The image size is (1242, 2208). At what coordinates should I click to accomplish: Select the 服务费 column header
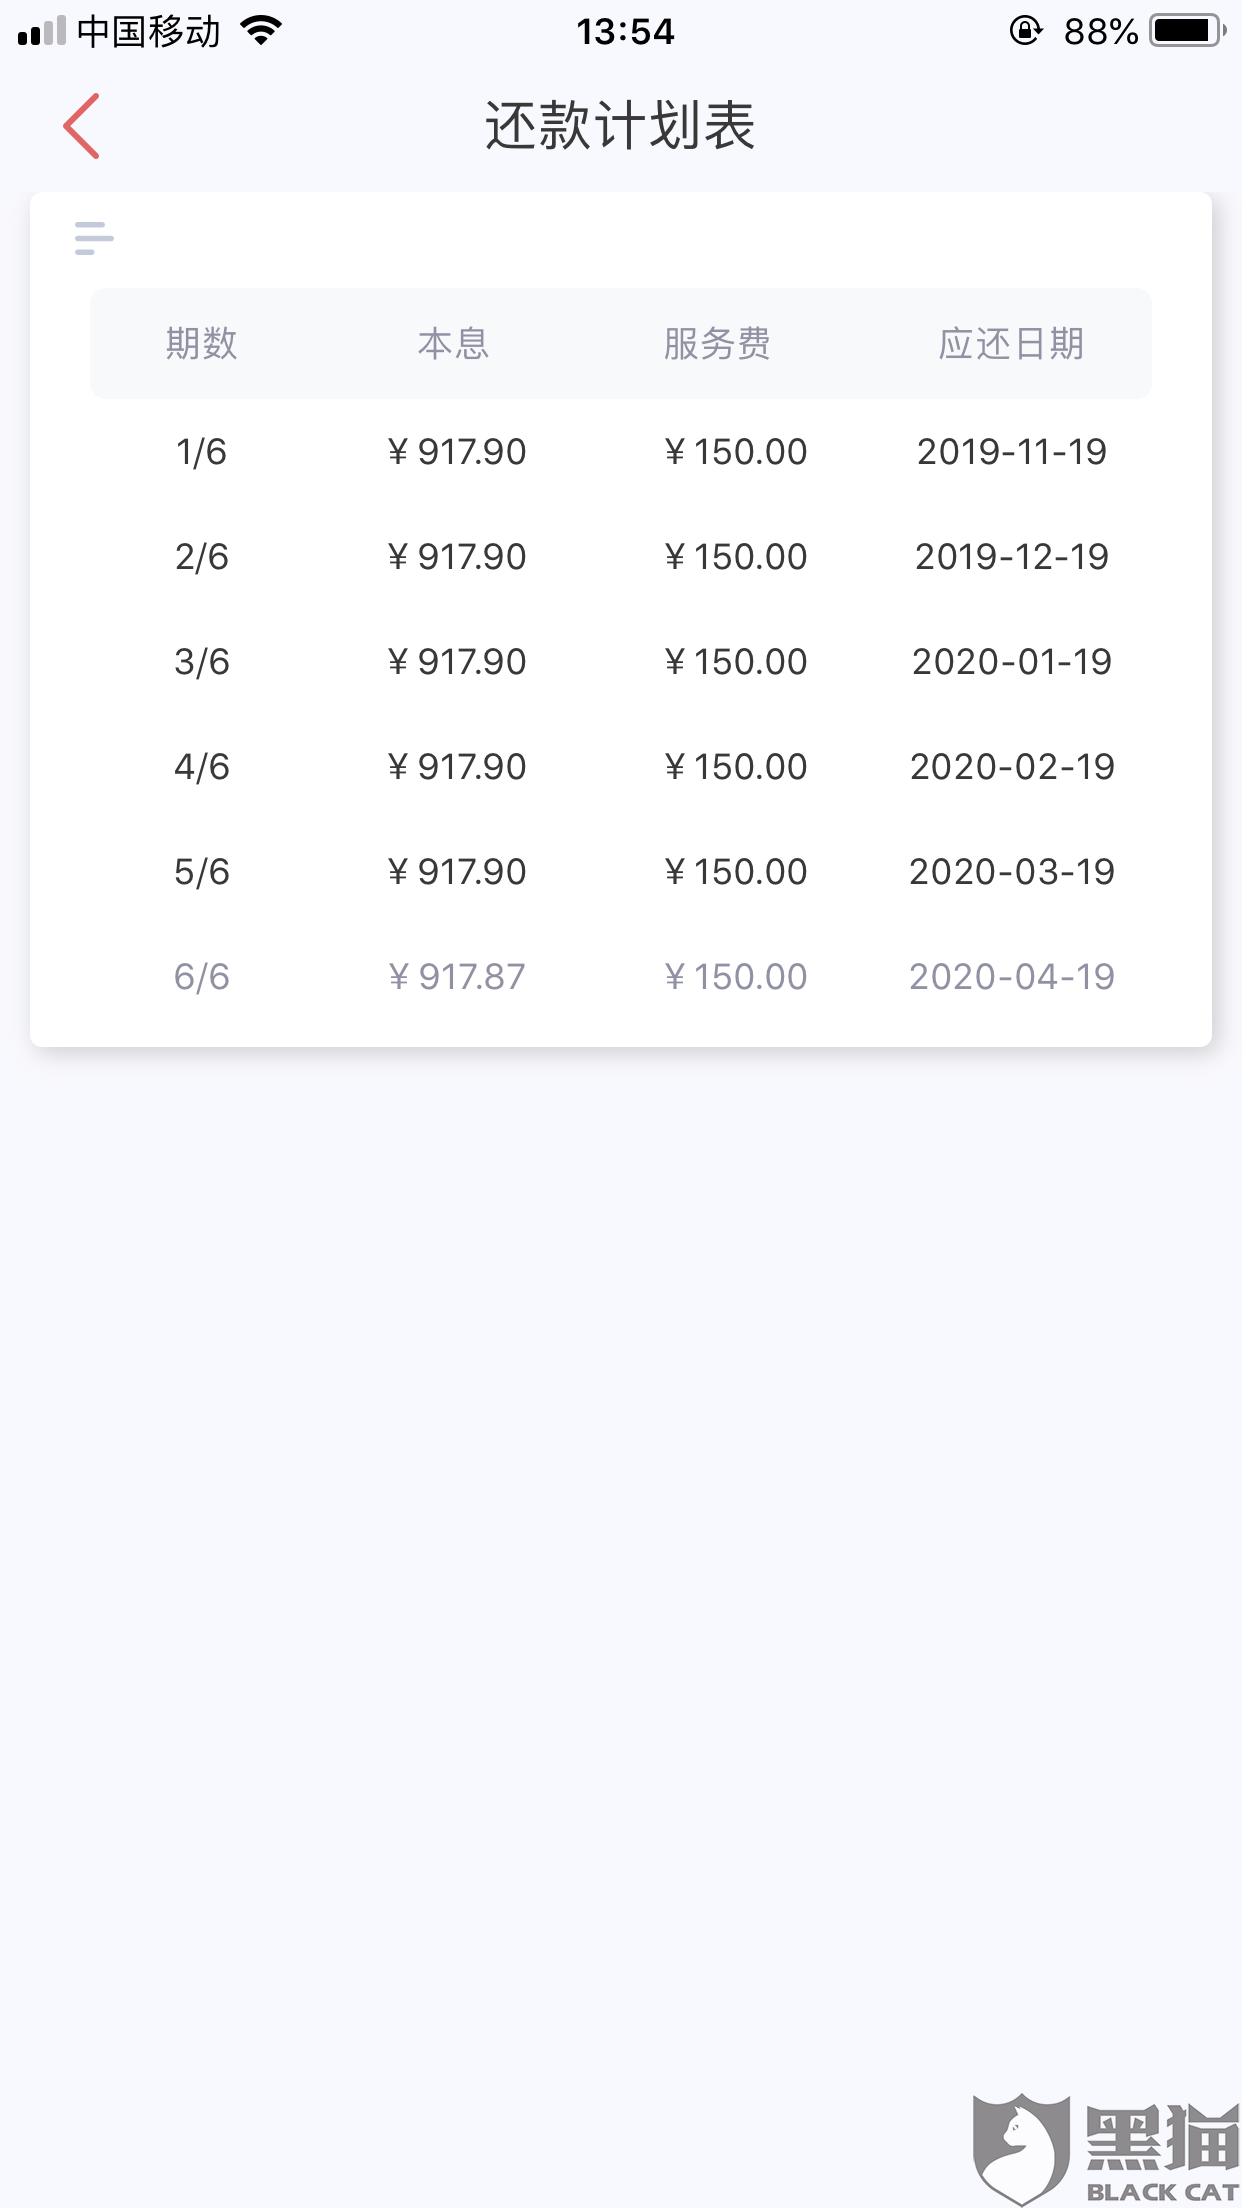(717, 344)
